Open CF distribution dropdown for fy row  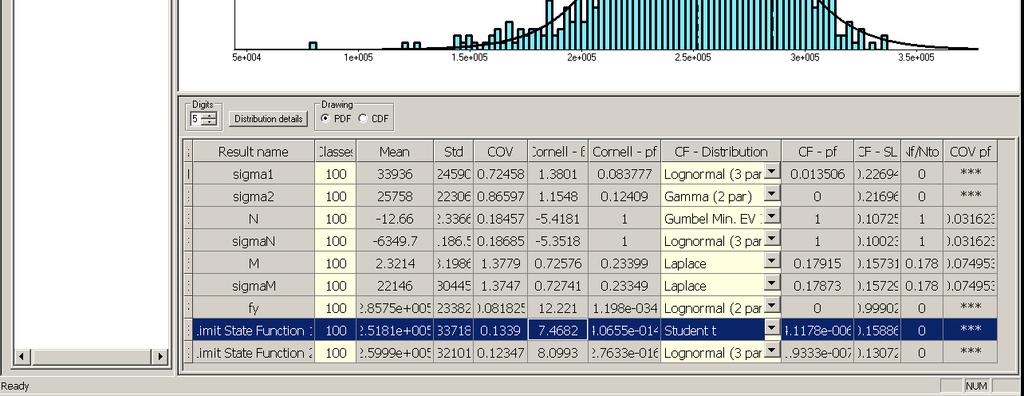click(772, 305)
